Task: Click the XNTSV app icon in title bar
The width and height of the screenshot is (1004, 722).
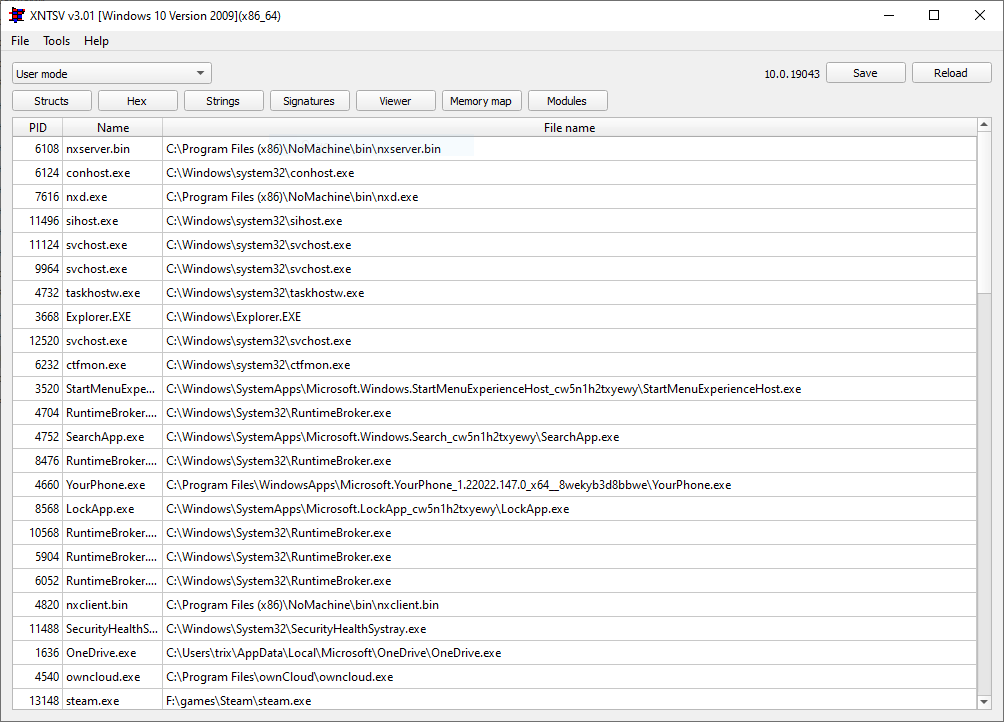Action: coord(17,15)
